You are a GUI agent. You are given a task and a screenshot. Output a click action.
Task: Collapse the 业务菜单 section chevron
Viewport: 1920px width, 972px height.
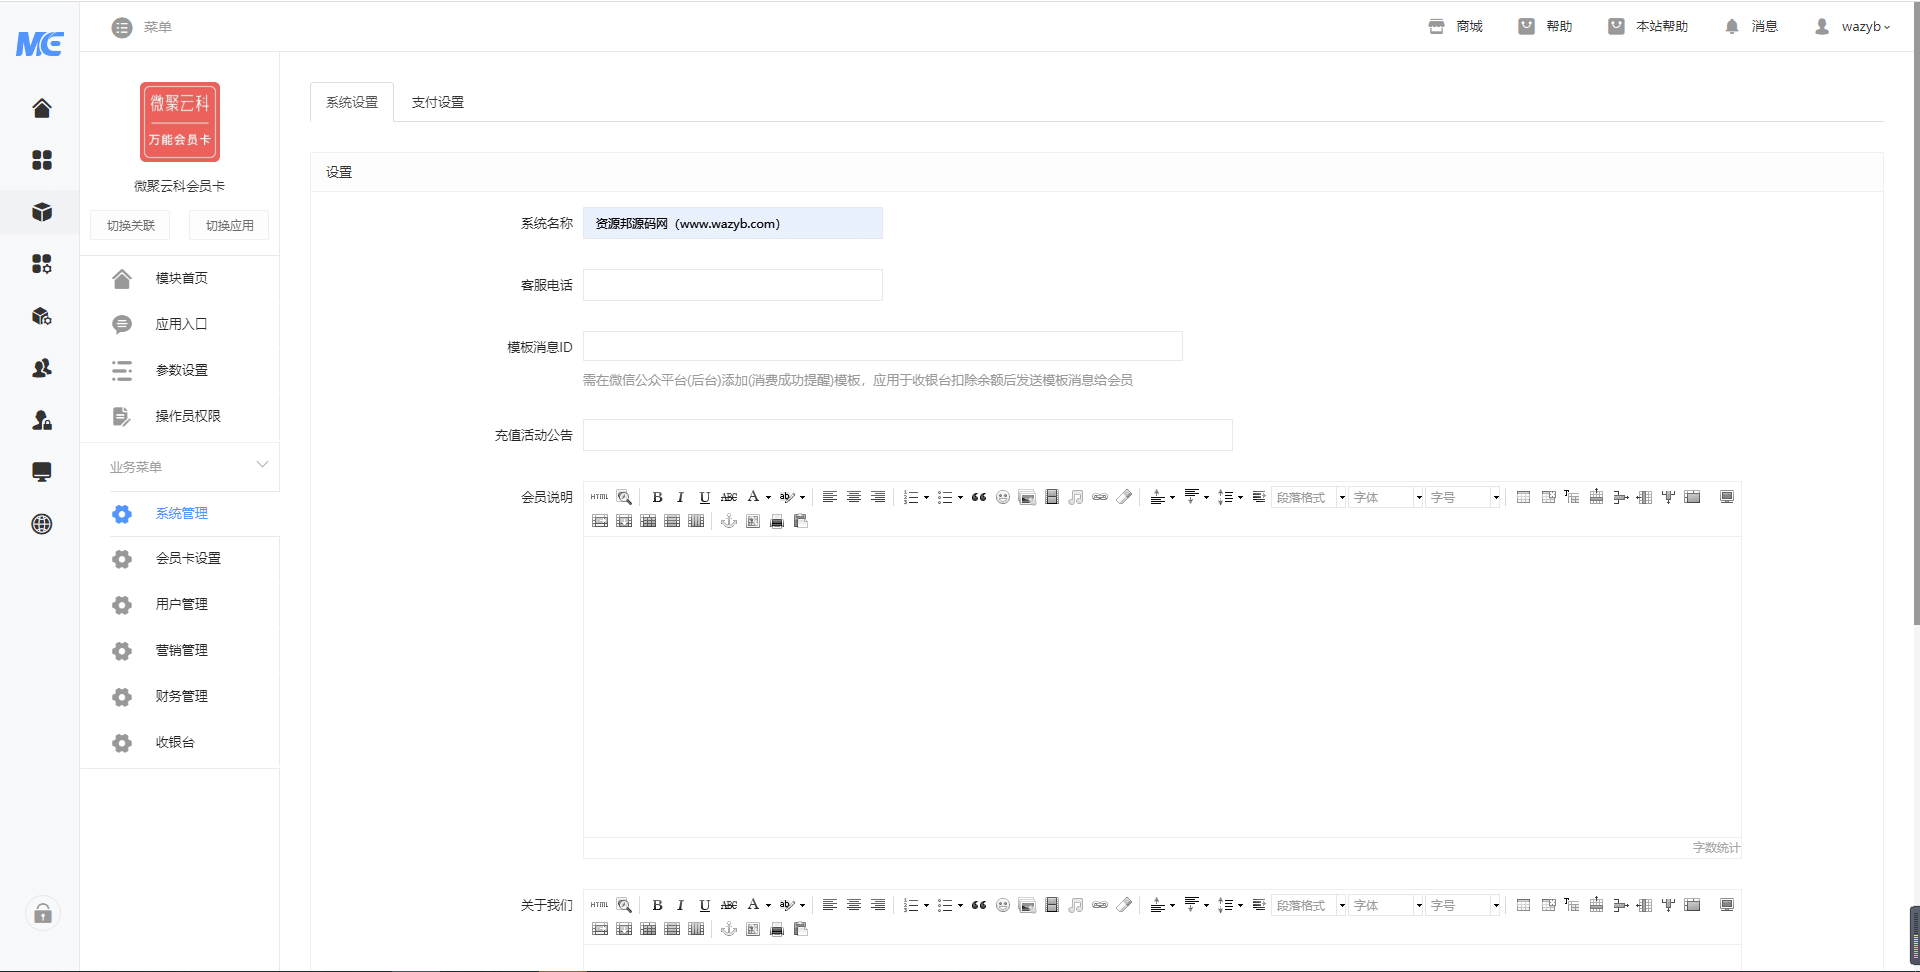click(262, 464)
